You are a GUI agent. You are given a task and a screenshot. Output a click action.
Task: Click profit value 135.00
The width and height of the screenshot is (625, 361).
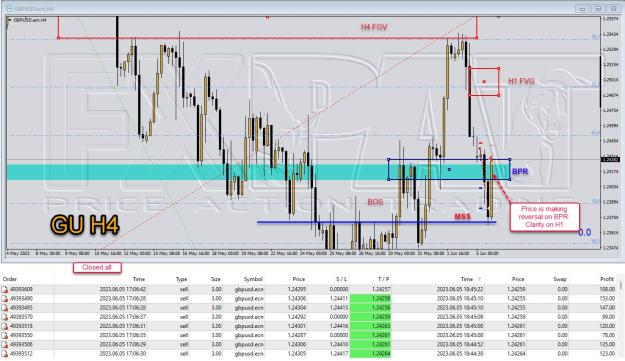[607, 345]
